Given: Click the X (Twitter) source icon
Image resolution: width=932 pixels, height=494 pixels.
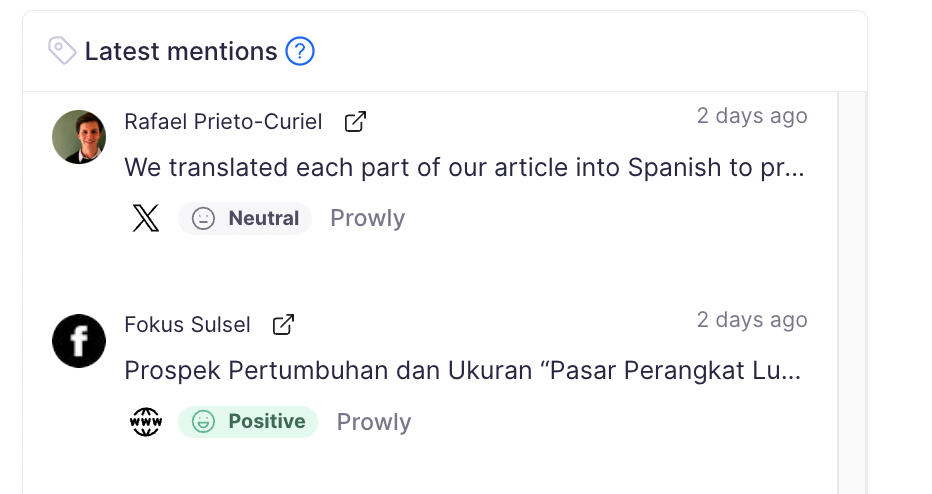Looking at the screenshot, I should point(146,218).
